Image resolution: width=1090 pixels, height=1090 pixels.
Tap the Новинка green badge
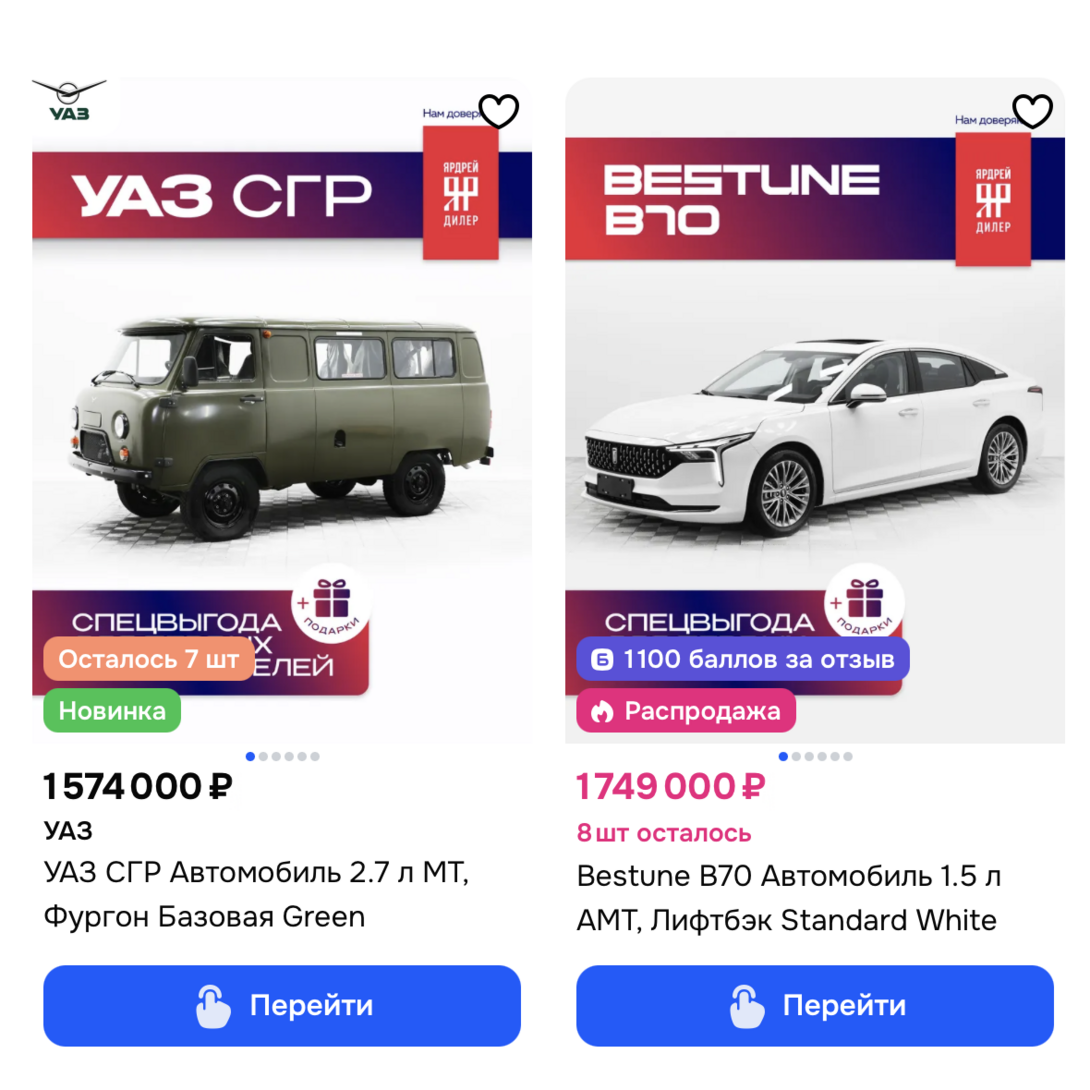pos(112,710)
